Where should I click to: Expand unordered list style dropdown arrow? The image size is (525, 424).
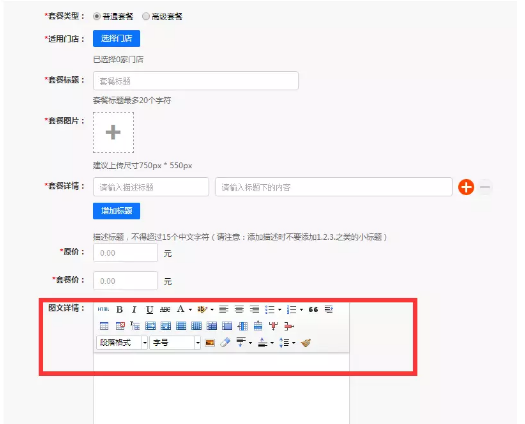[x=280, y=310]
